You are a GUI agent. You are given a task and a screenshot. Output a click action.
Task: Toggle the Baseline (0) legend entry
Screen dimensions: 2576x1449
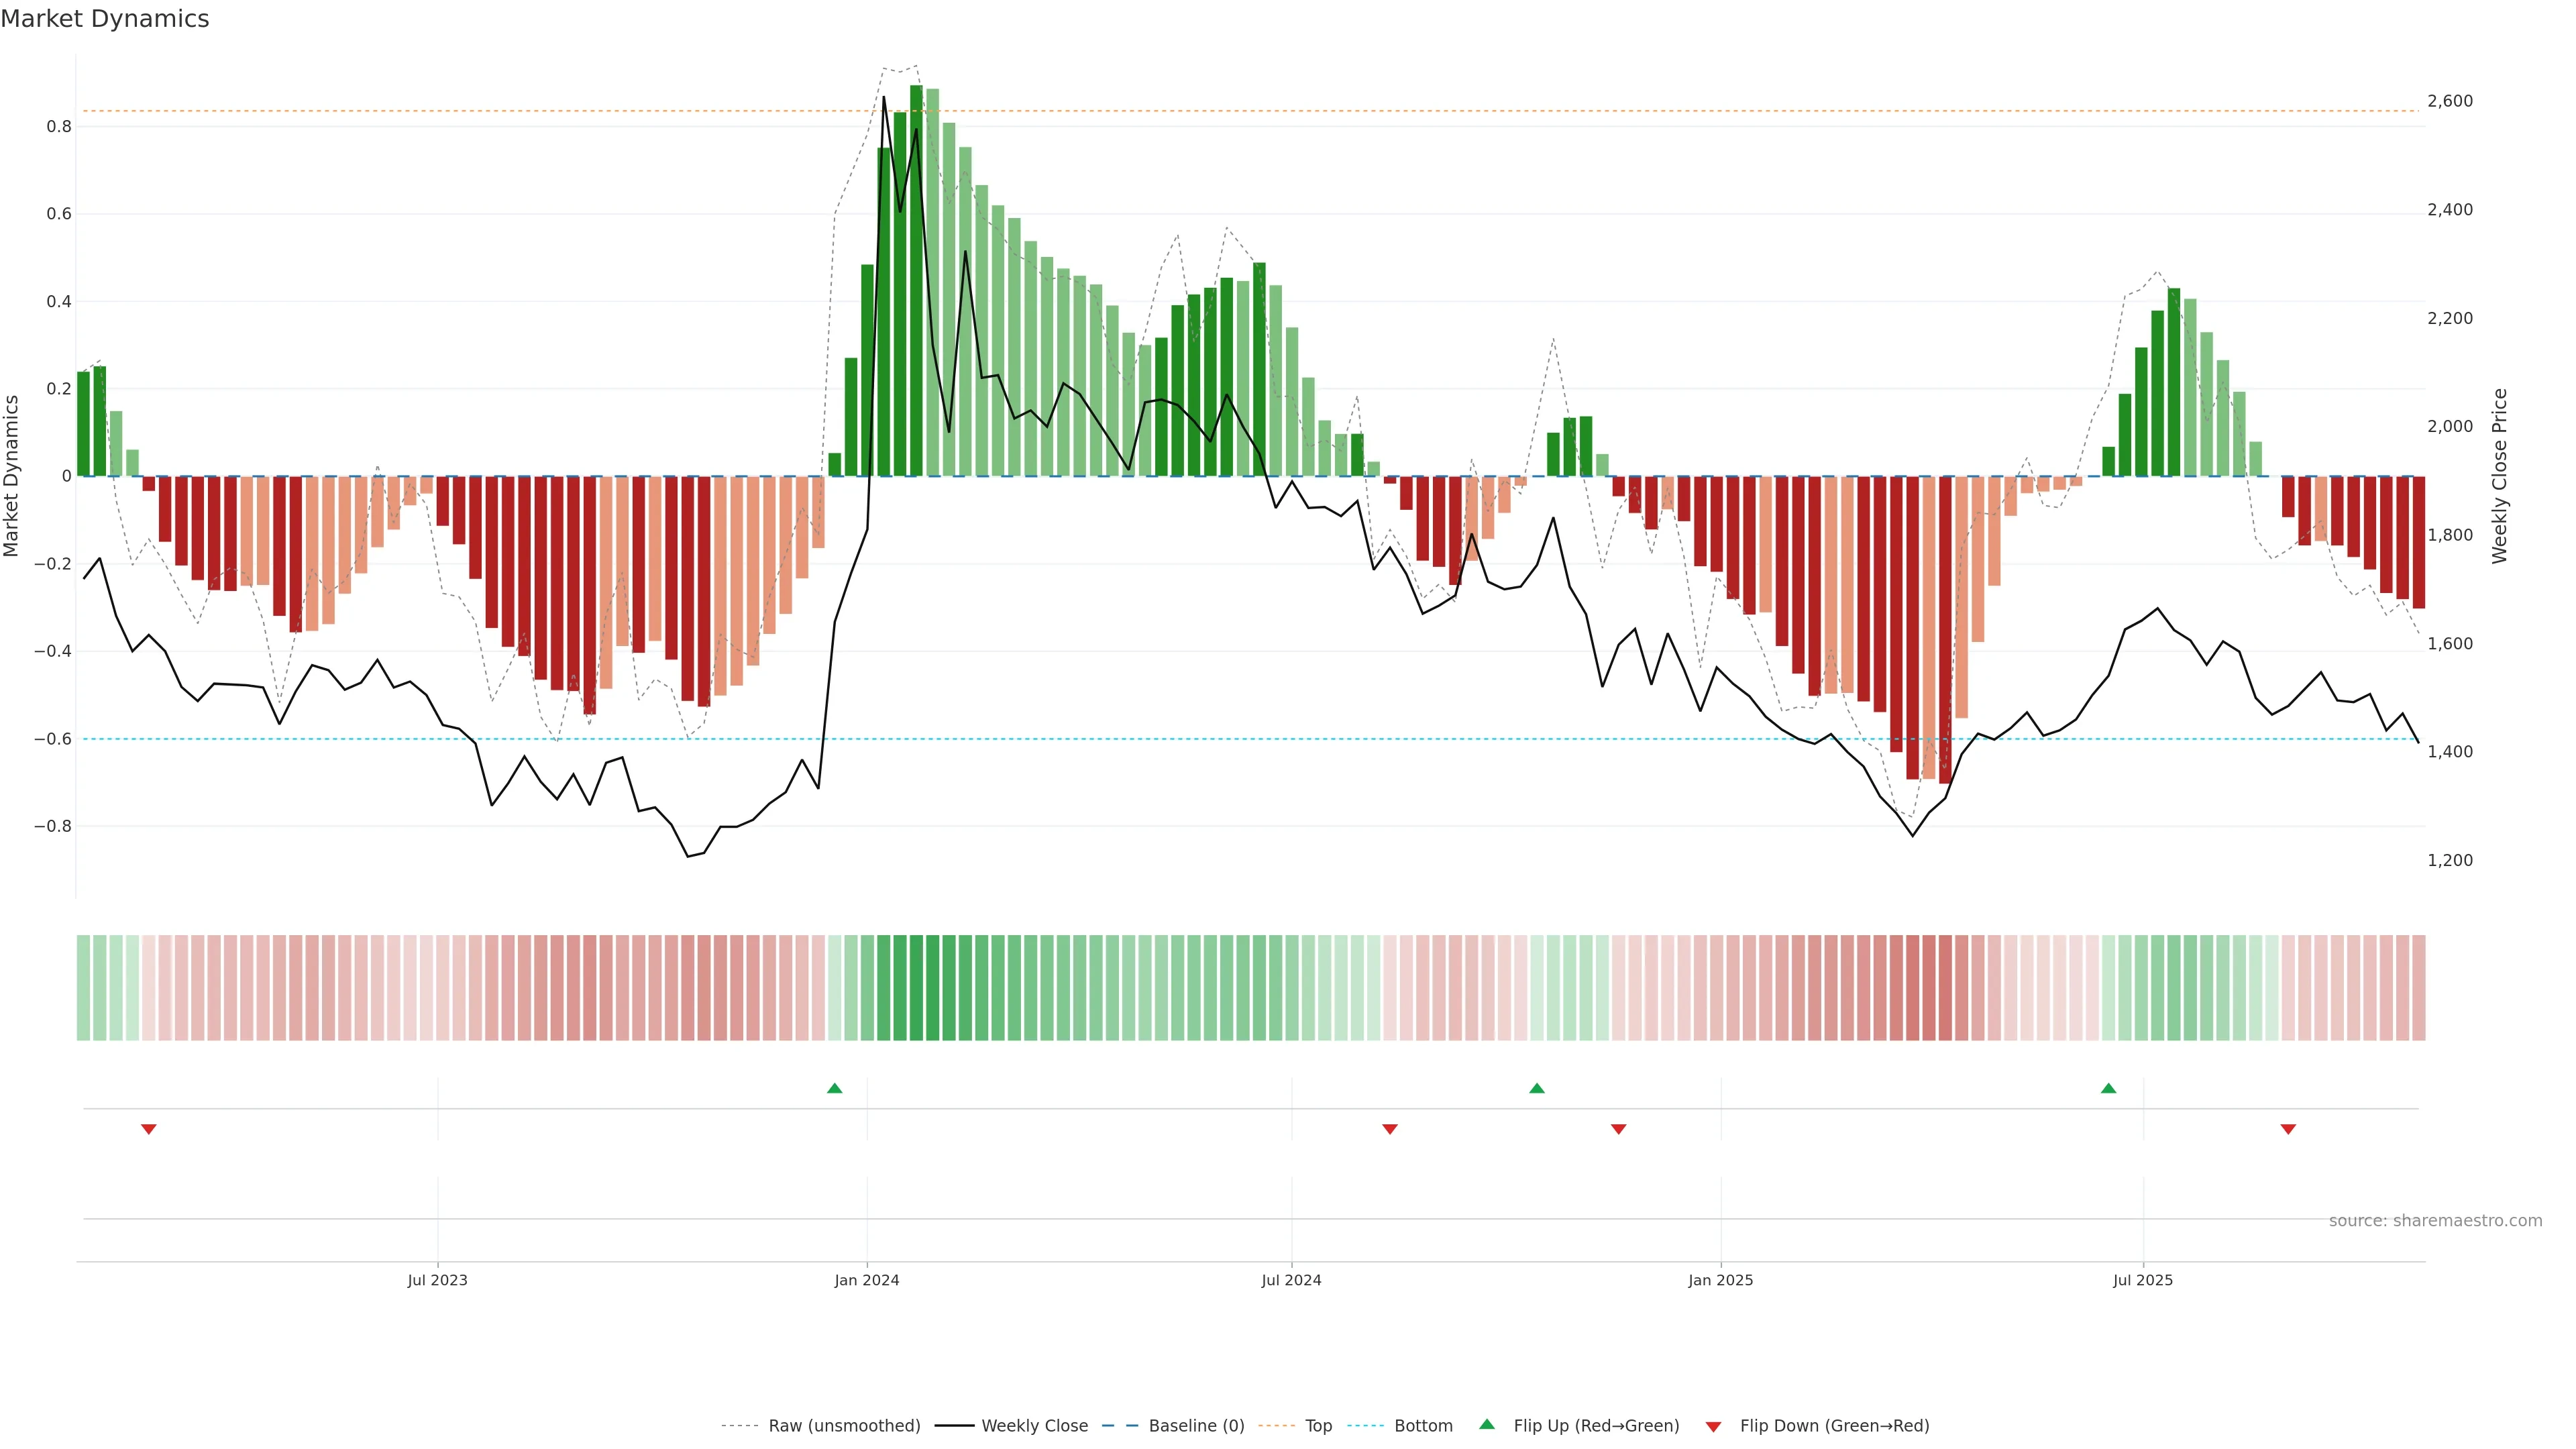click(x=1196, y=1426)
